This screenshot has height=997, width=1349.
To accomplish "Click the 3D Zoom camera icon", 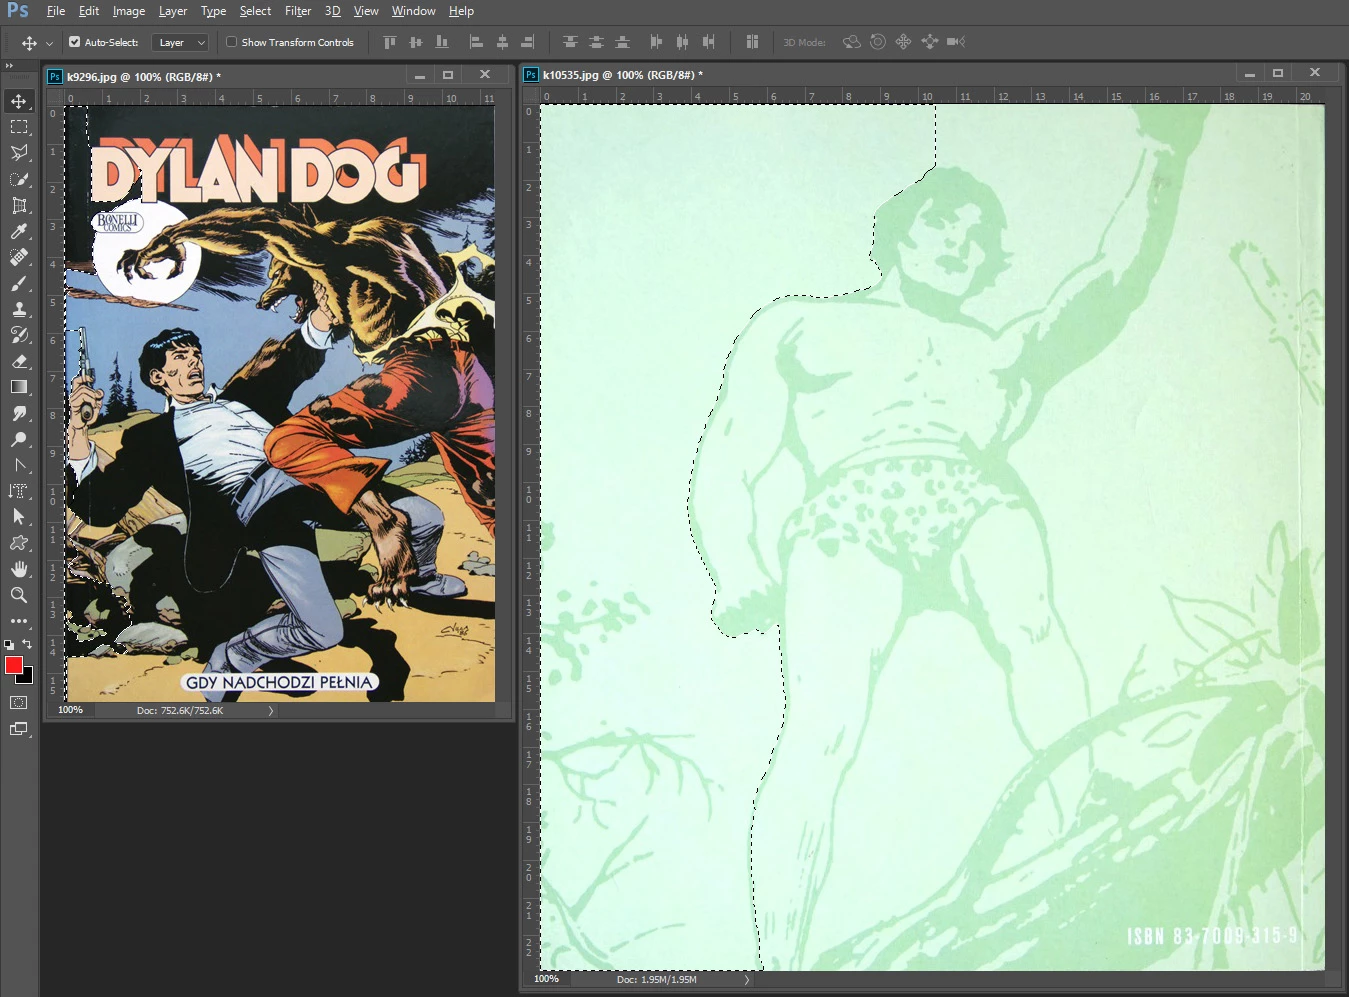I will point(956,42).
